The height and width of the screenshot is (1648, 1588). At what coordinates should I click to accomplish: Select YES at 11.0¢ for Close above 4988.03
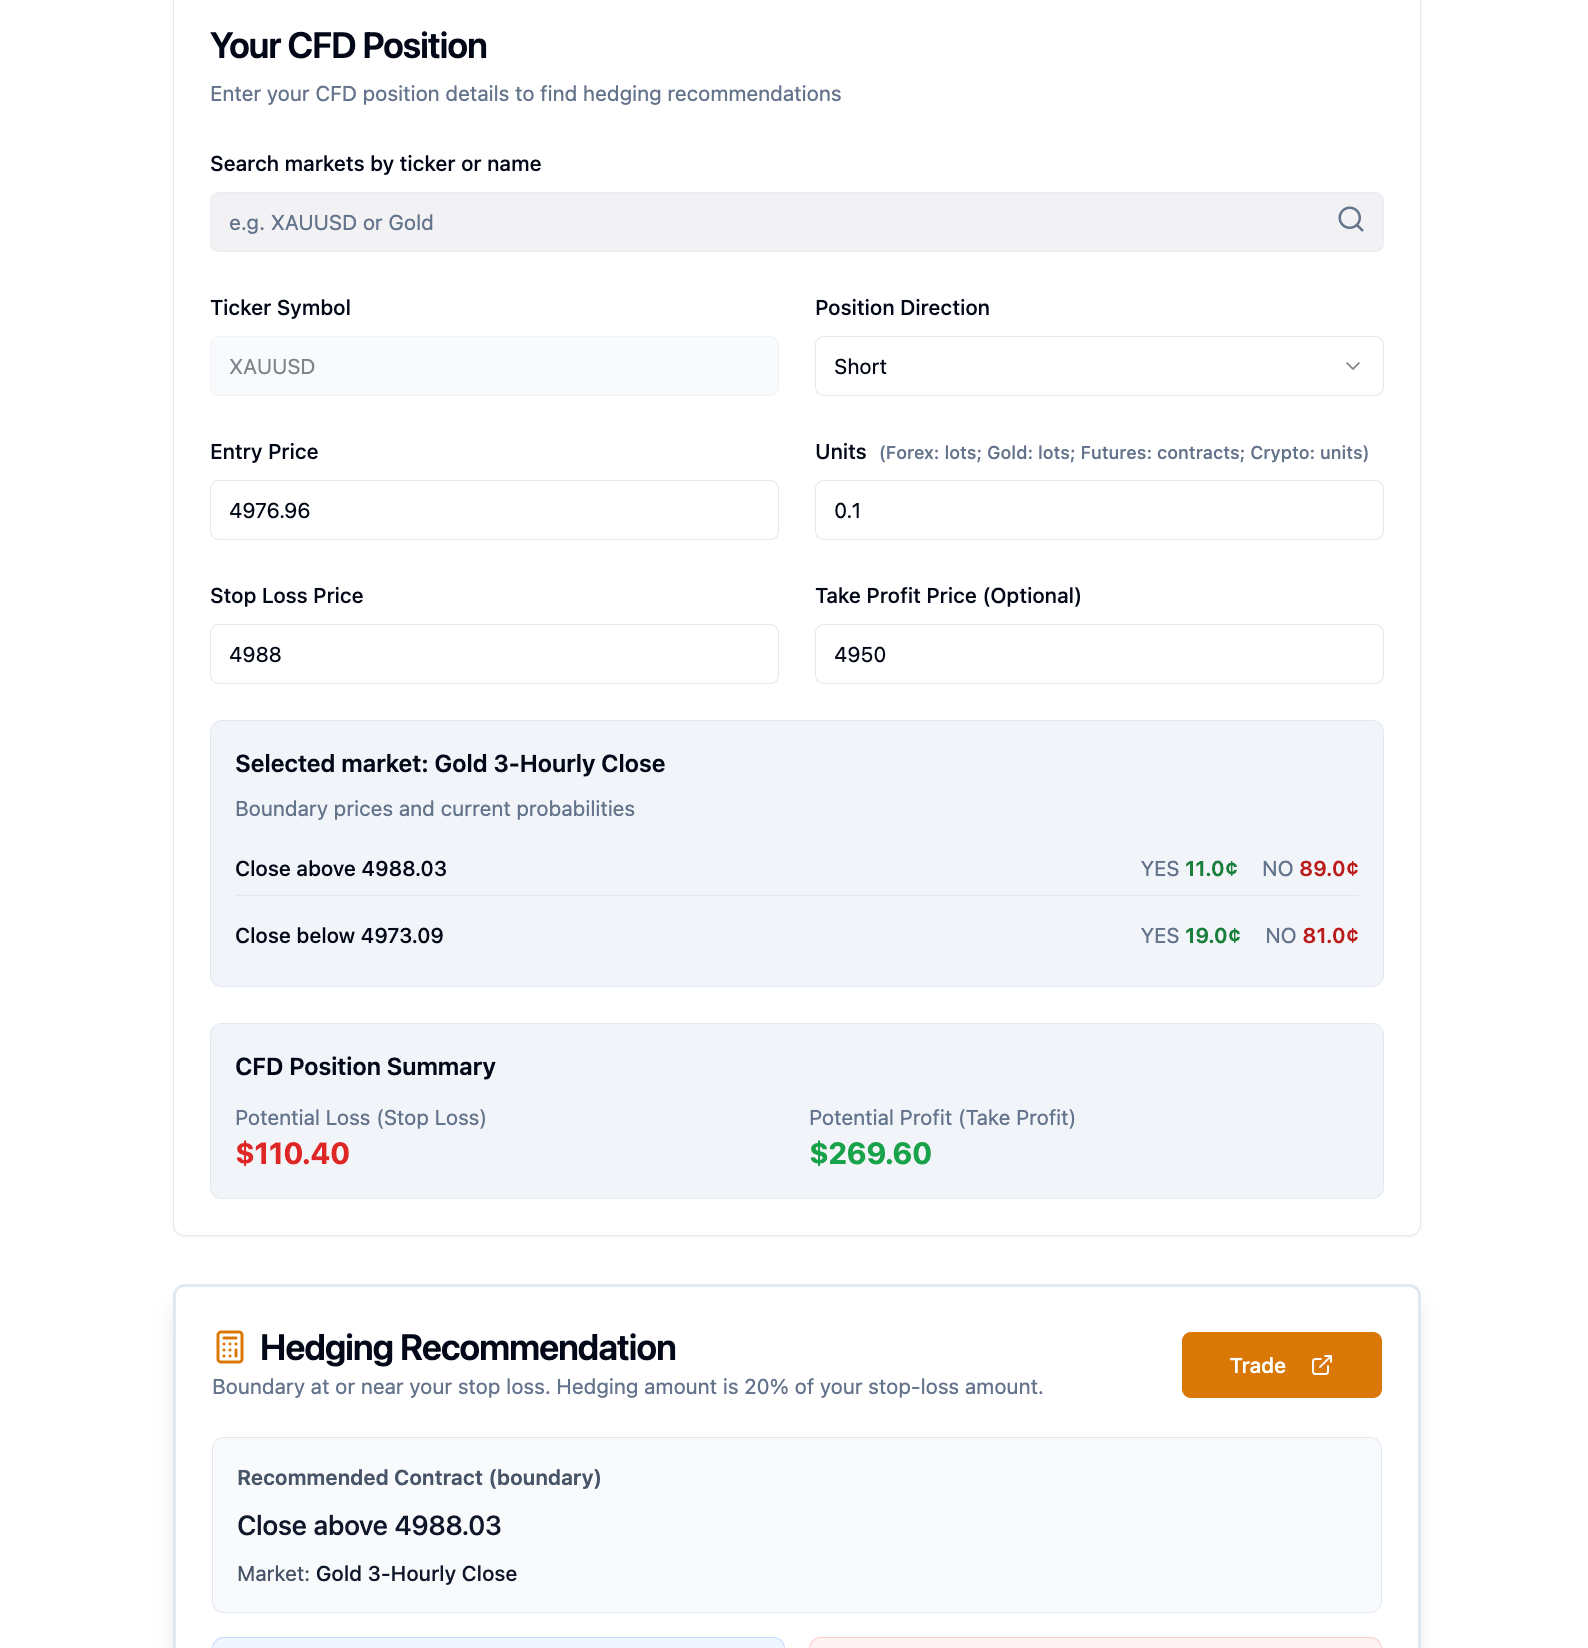(1189, 868)
